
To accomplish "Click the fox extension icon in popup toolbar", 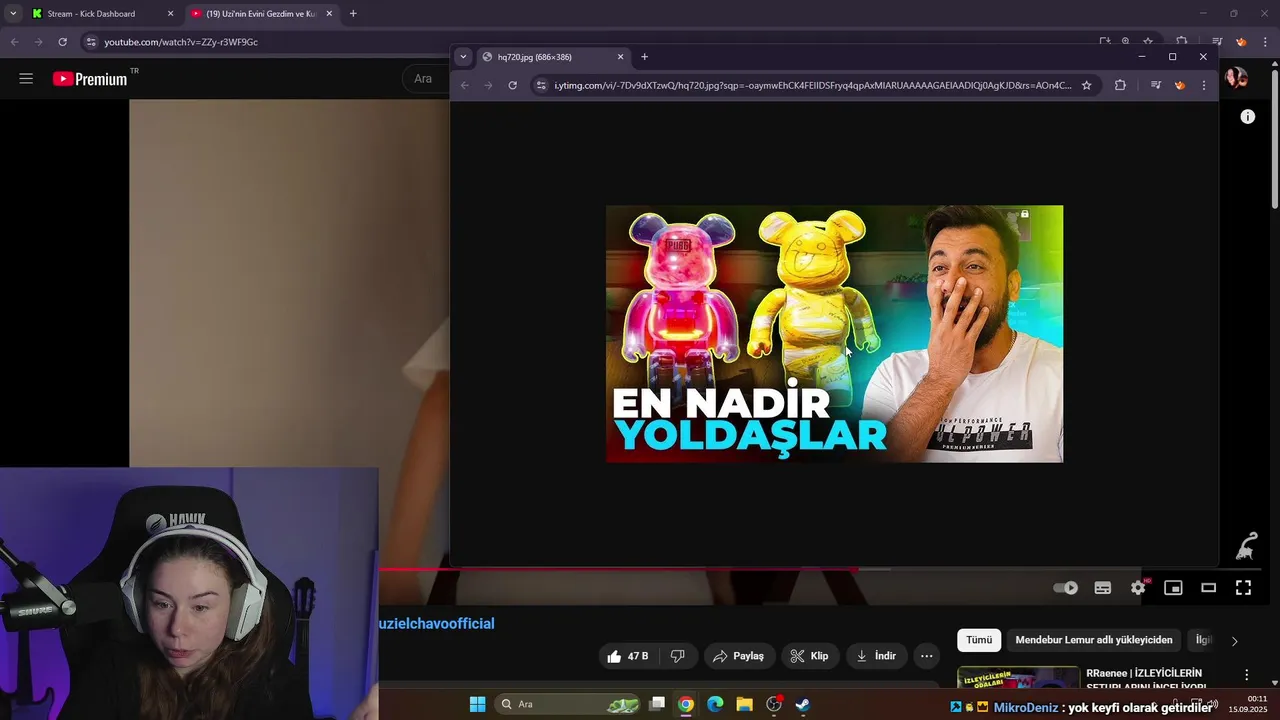I will 1180,85.
